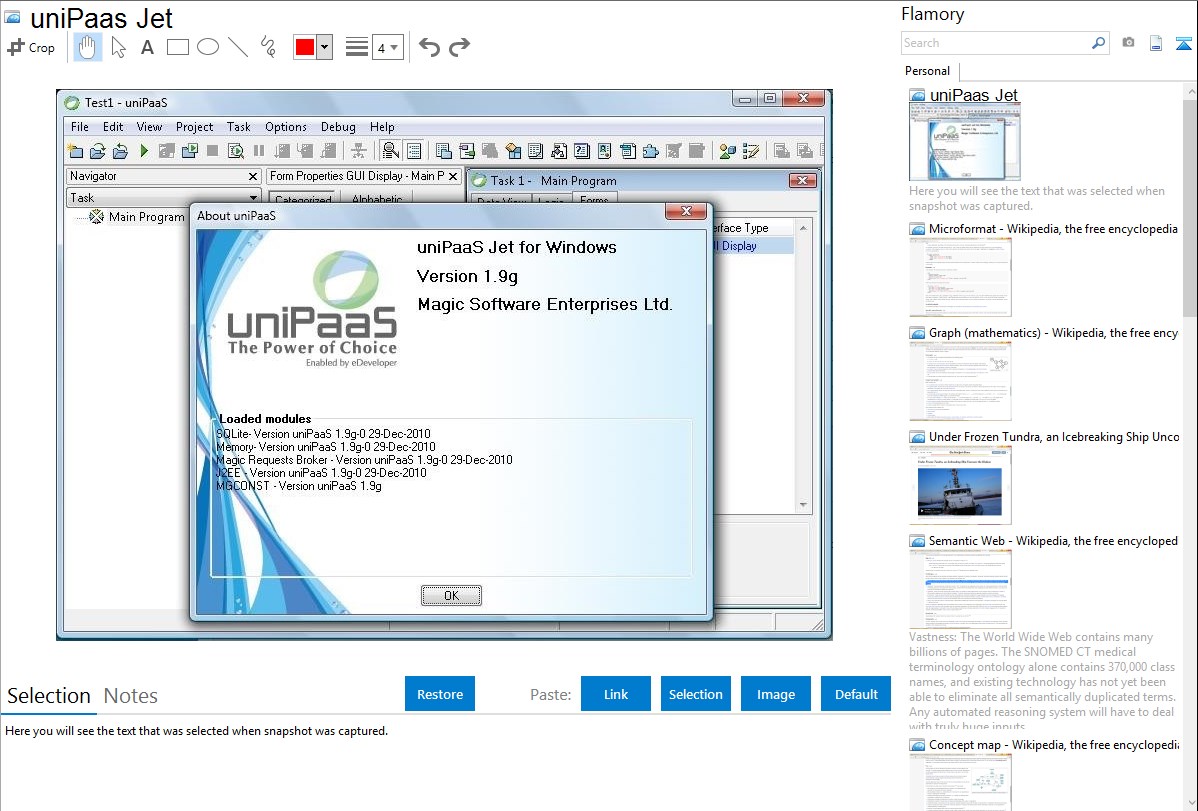Screen dimensions: 1198x811
Task: Click the Flamory app icon beside title
Action: point(12,17)
